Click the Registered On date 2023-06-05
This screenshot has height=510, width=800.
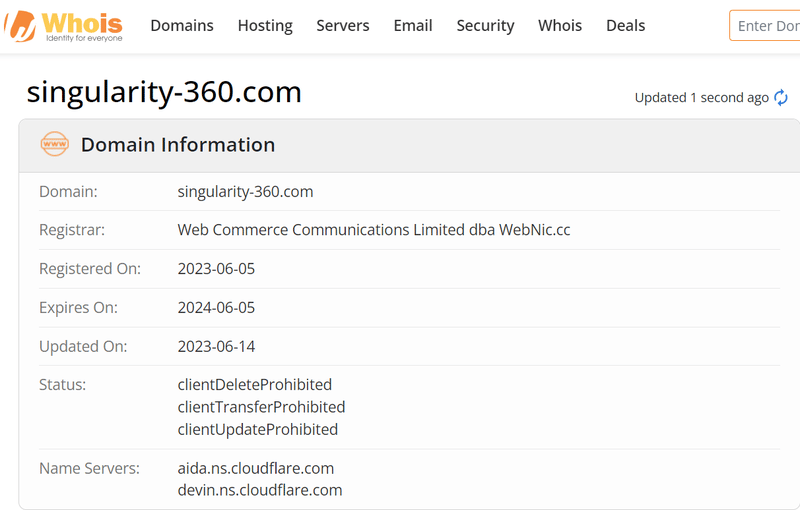coord(216,269)
